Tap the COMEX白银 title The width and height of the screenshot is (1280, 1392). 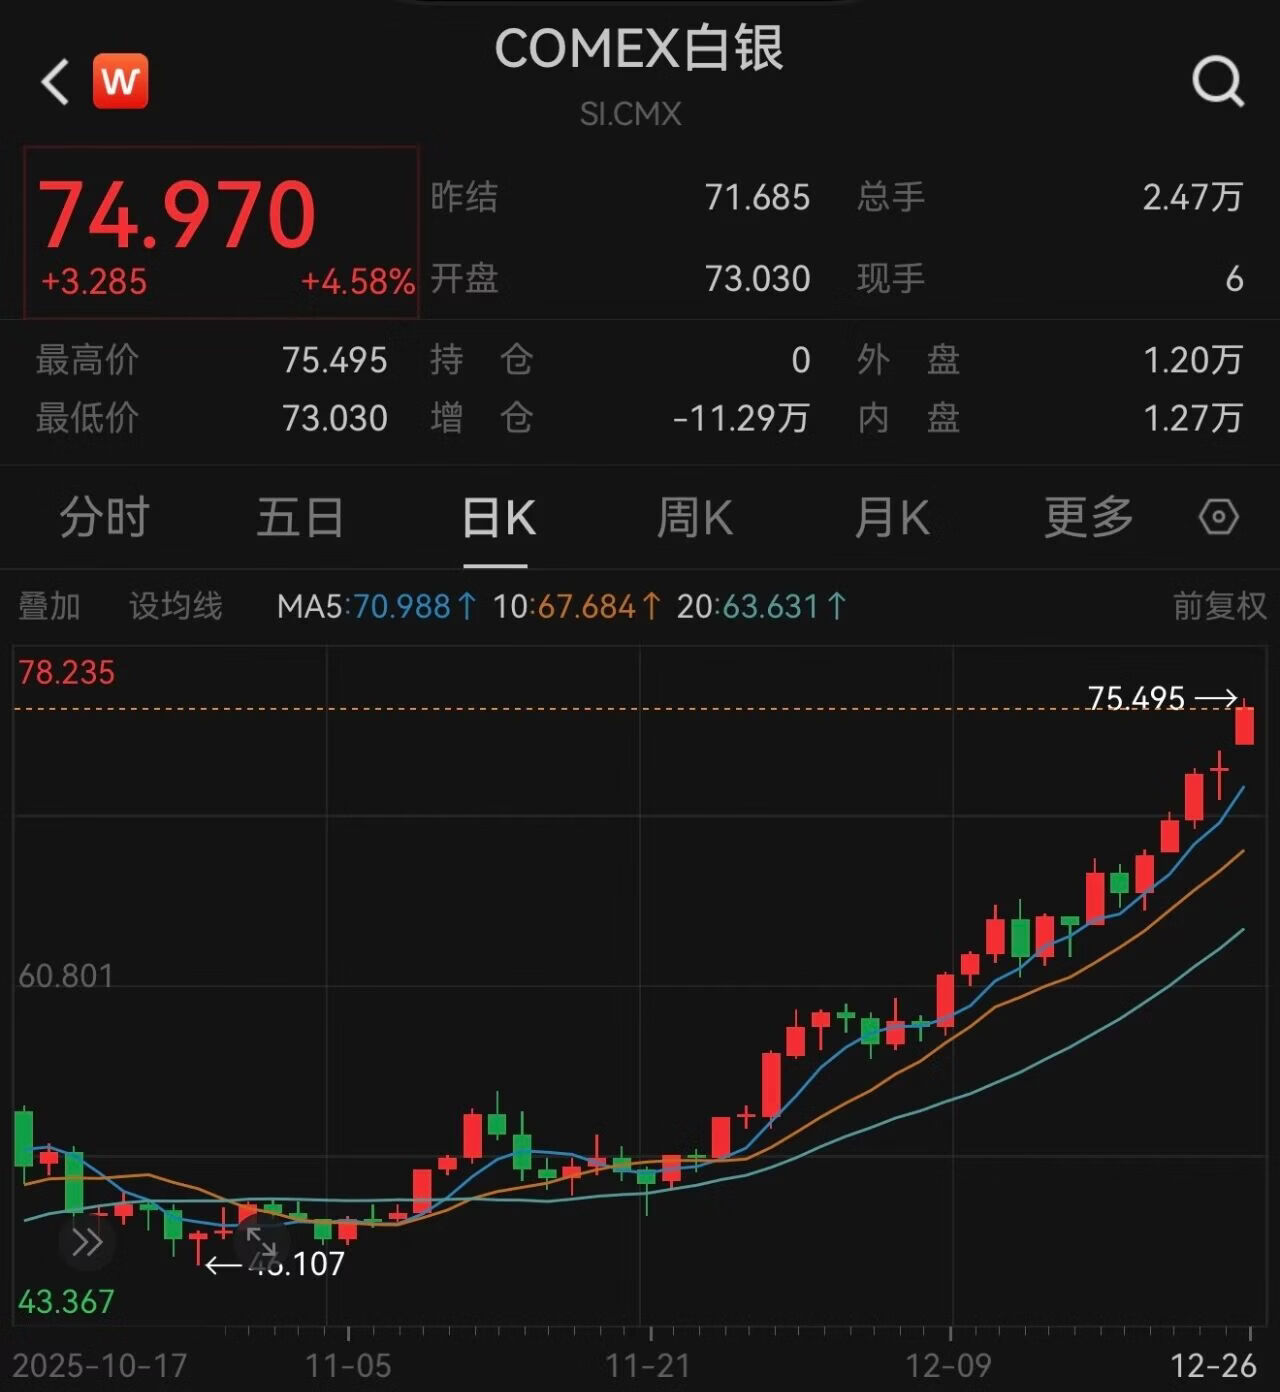click(x=639, y=49)
